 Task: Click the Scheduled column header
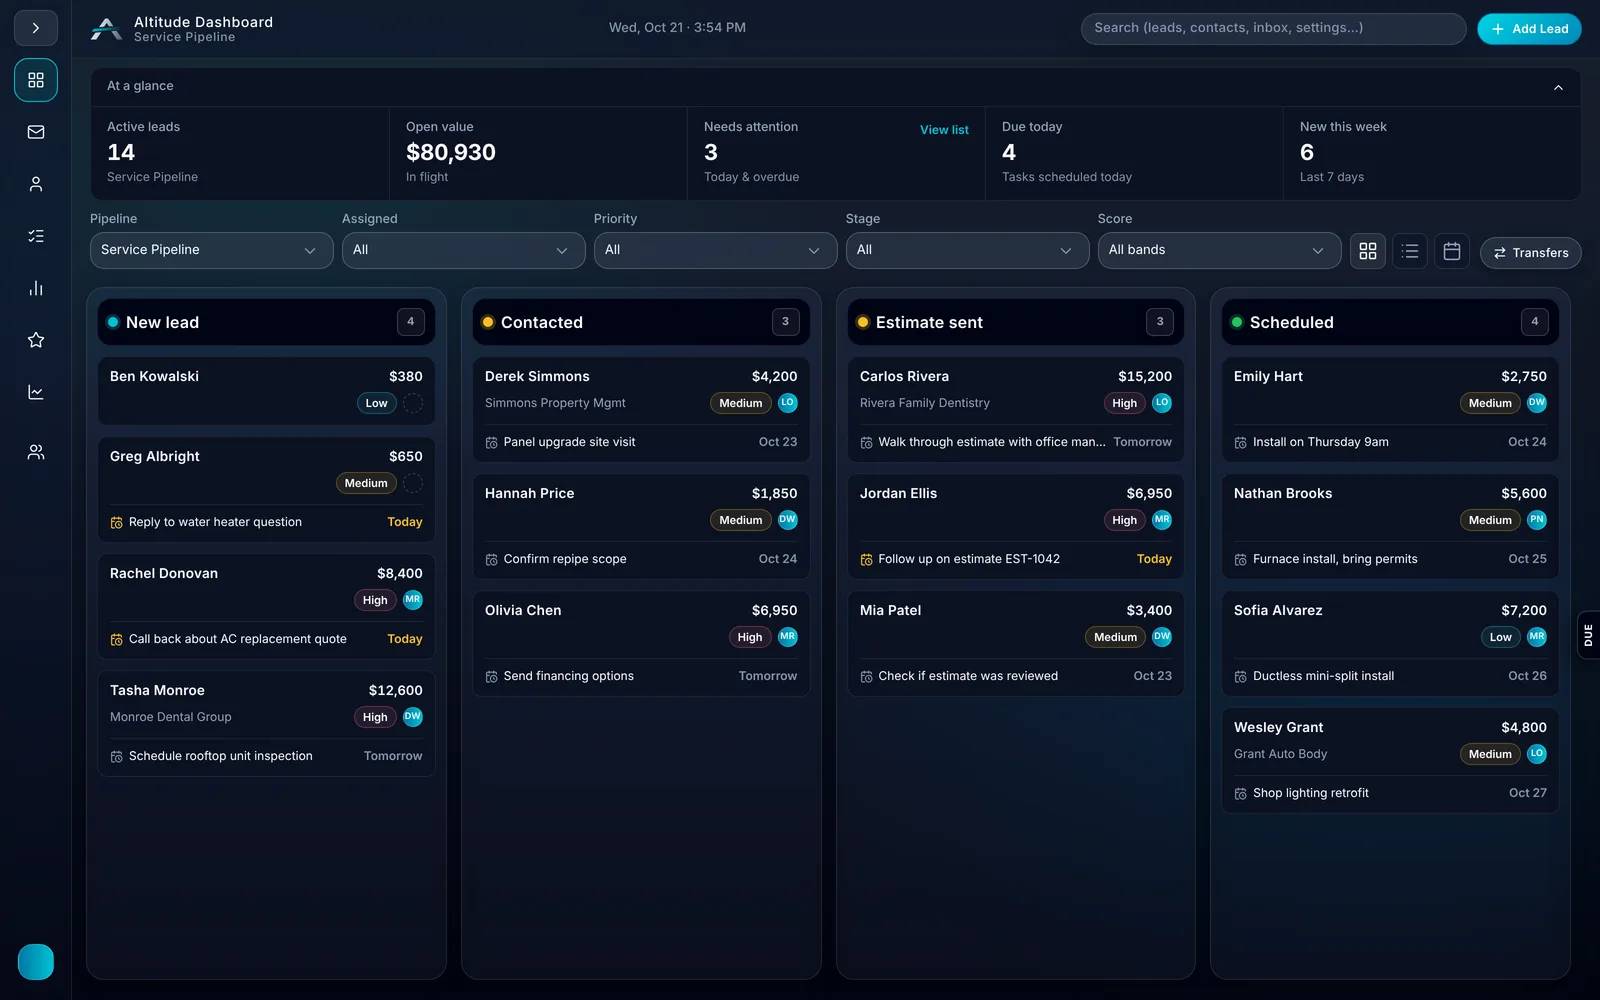coord(1390,322)
